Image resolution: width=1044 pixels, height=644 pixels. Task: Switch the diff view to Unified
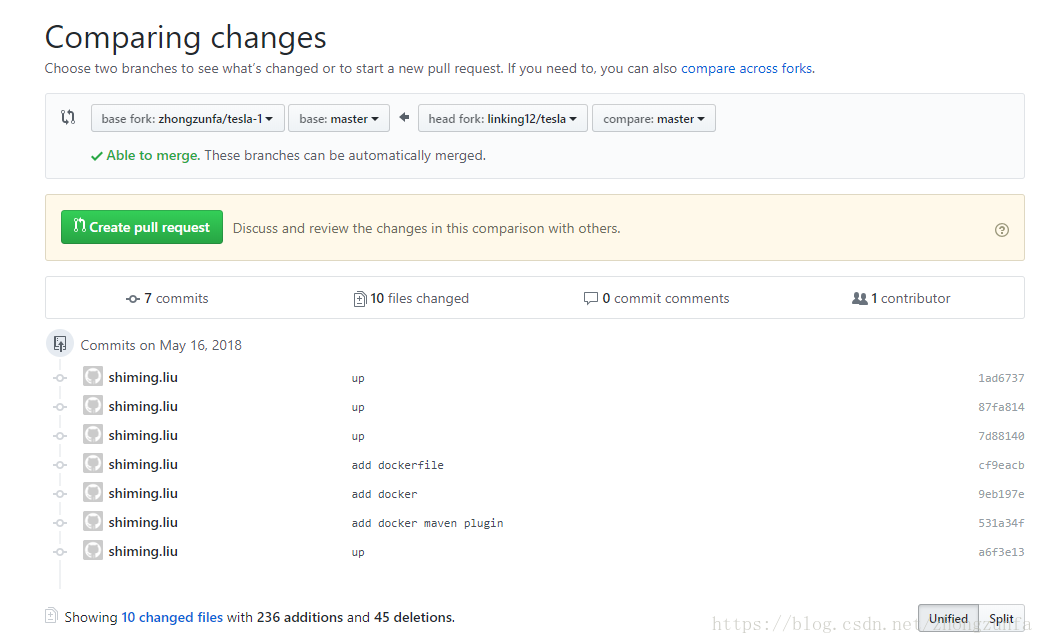pos(948,619)
